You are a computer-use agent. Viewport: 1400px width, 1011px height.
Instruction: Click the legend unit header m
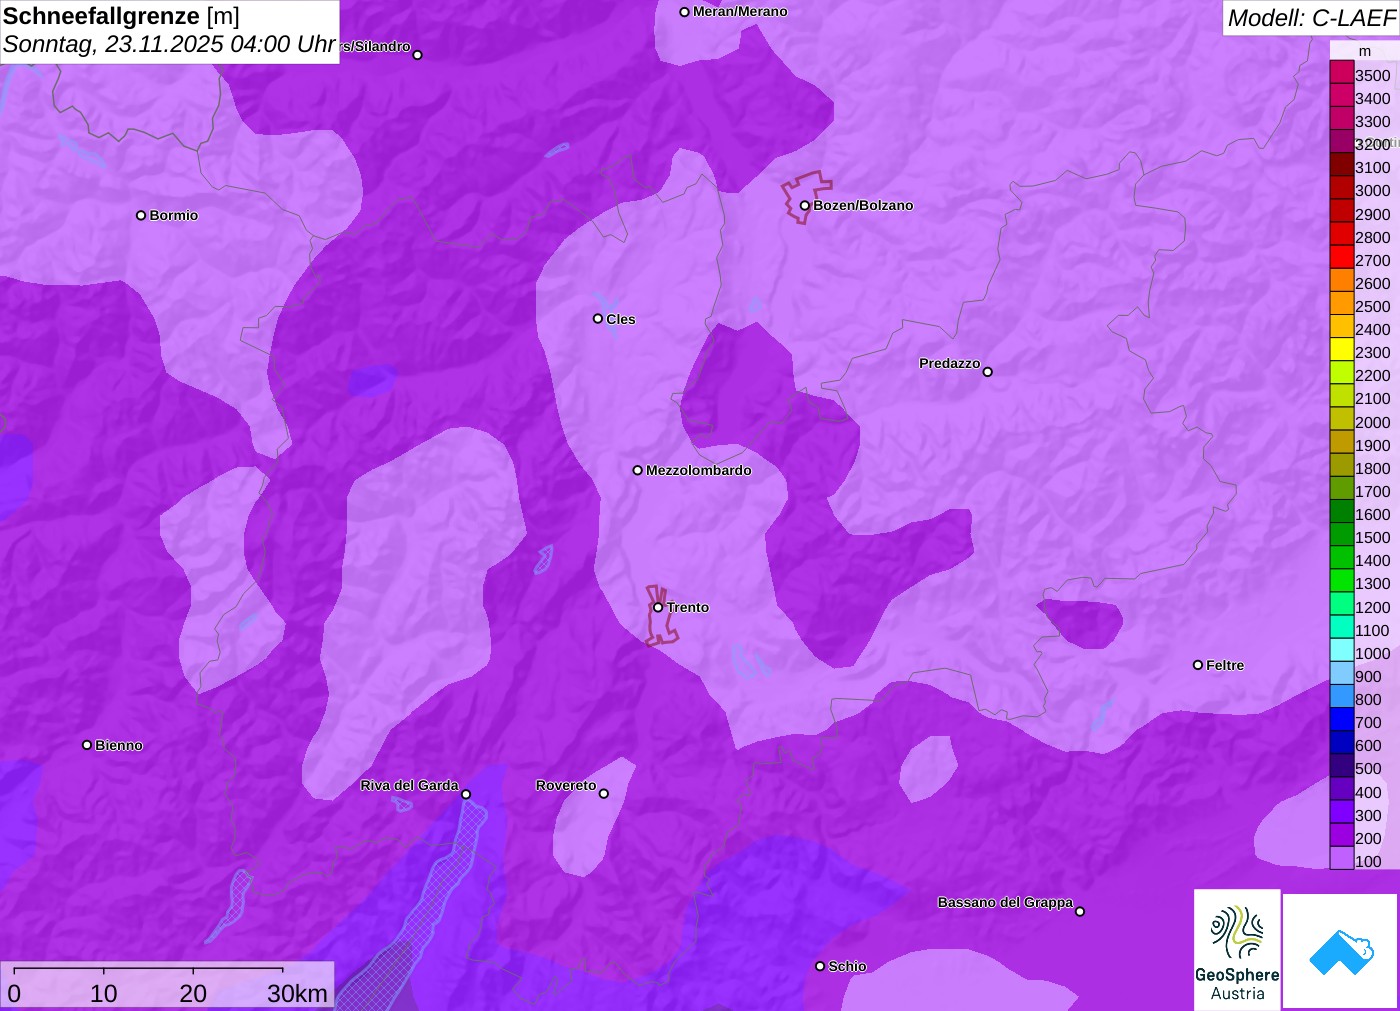[x=1365, y=51]
